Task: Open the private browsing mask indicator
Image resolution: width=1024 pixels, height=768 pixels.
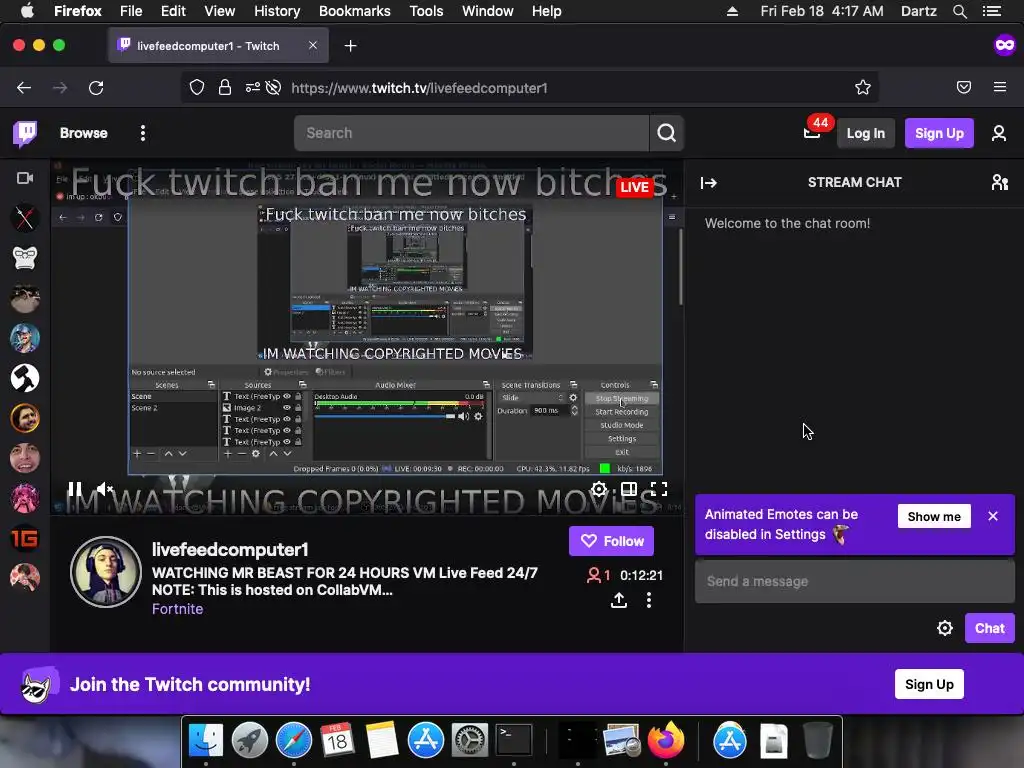Action: pos(1004,44)
